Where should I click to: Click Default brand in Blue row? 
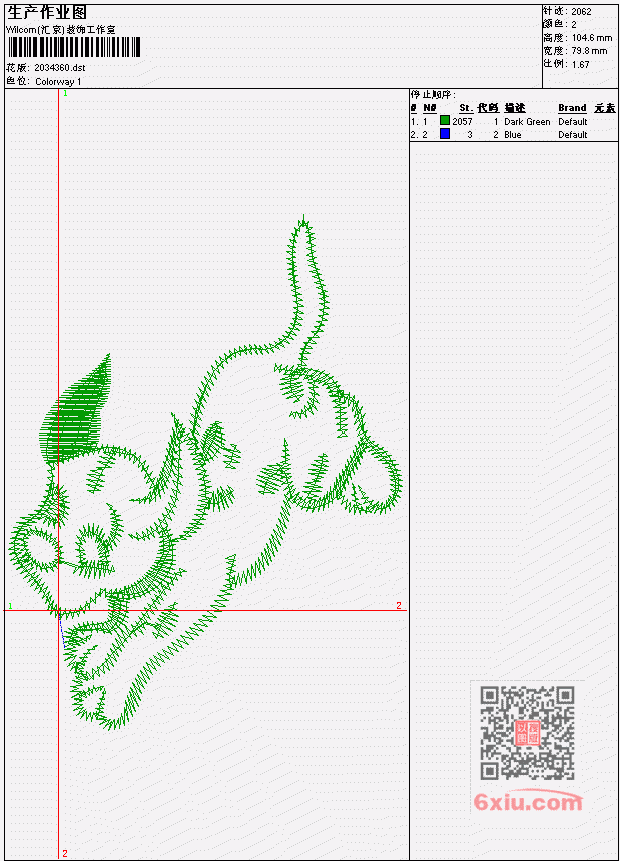pos(573,135)
